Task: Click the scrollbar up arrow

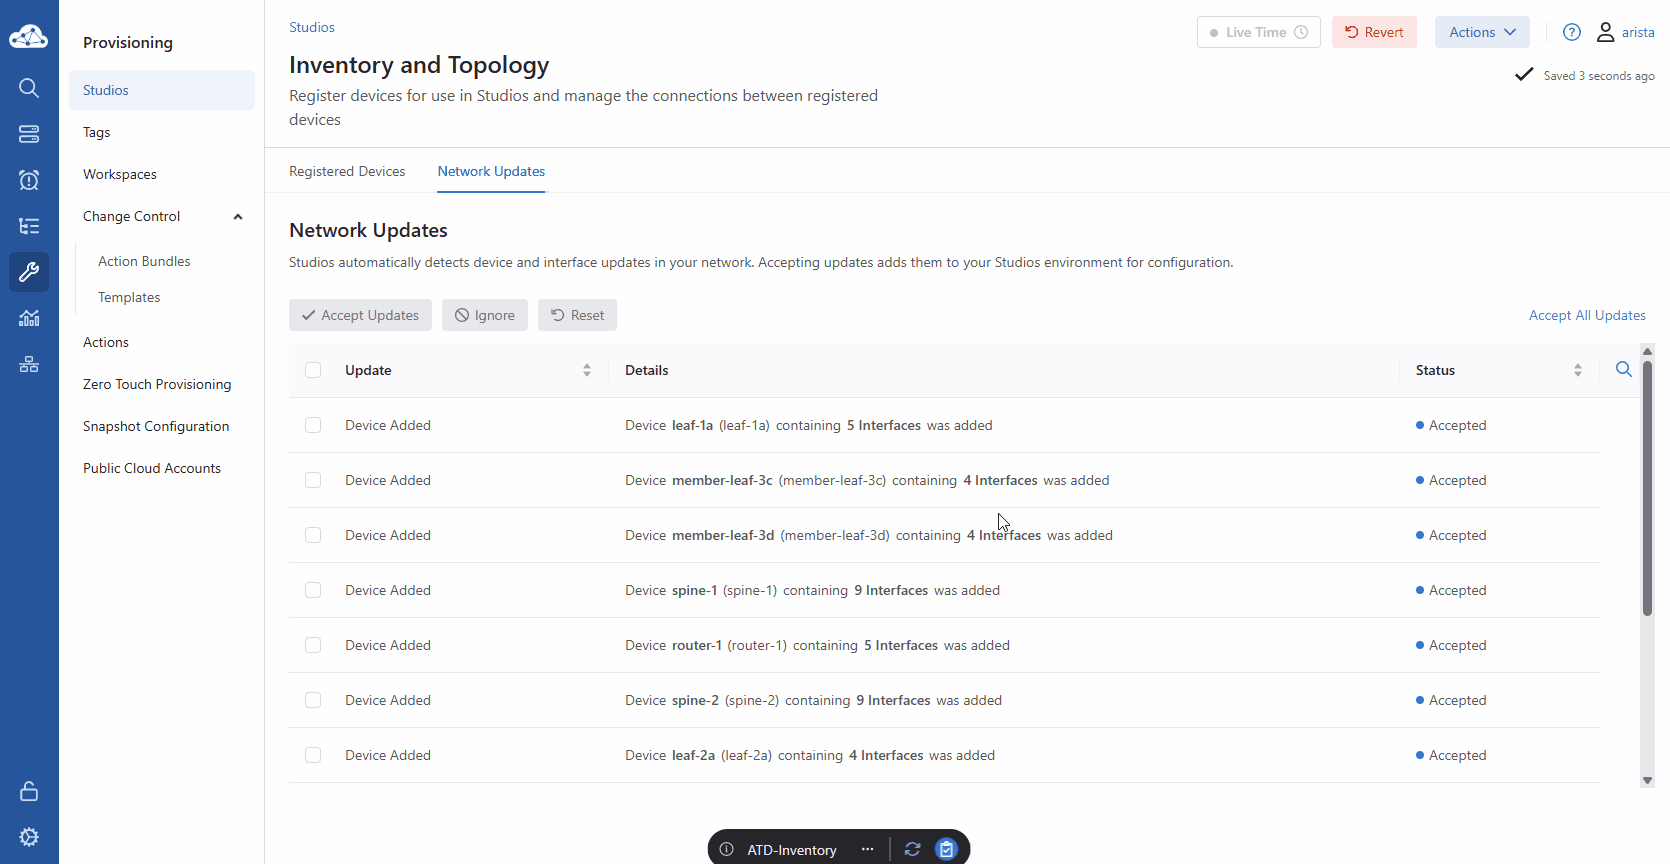Action: click(1647, 351)
